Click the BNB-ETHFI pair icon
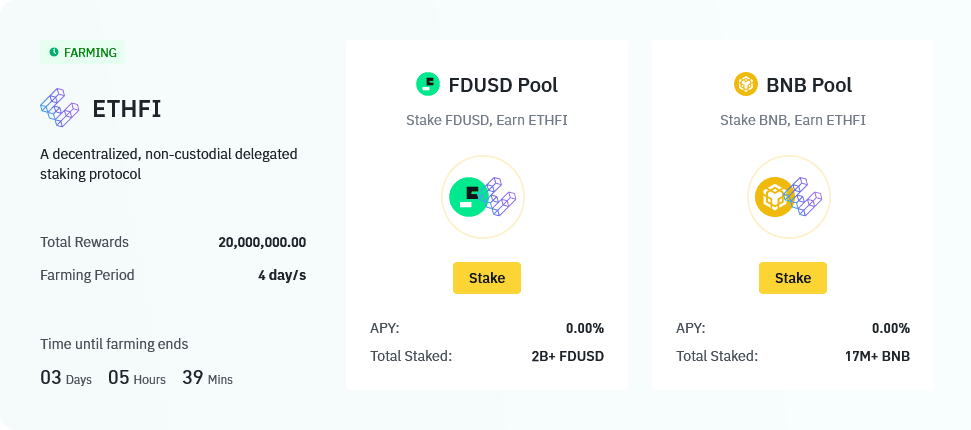971x430 pixels. click(789, 197)
